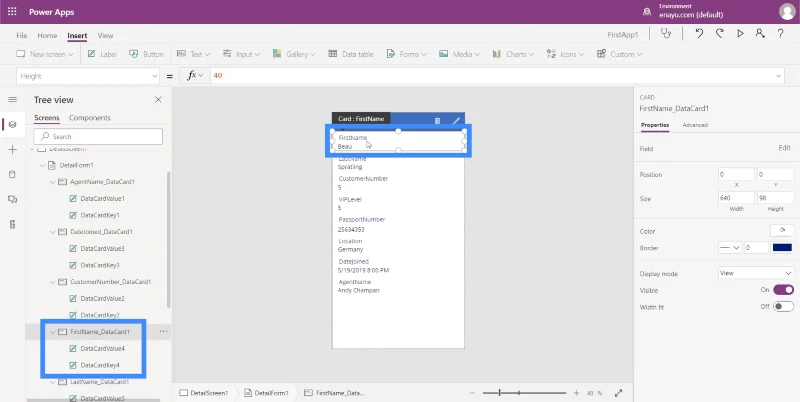Click the Border color swatch
Image resolution: width=800 pixels, height=402 pixels.
pos(782,248)
